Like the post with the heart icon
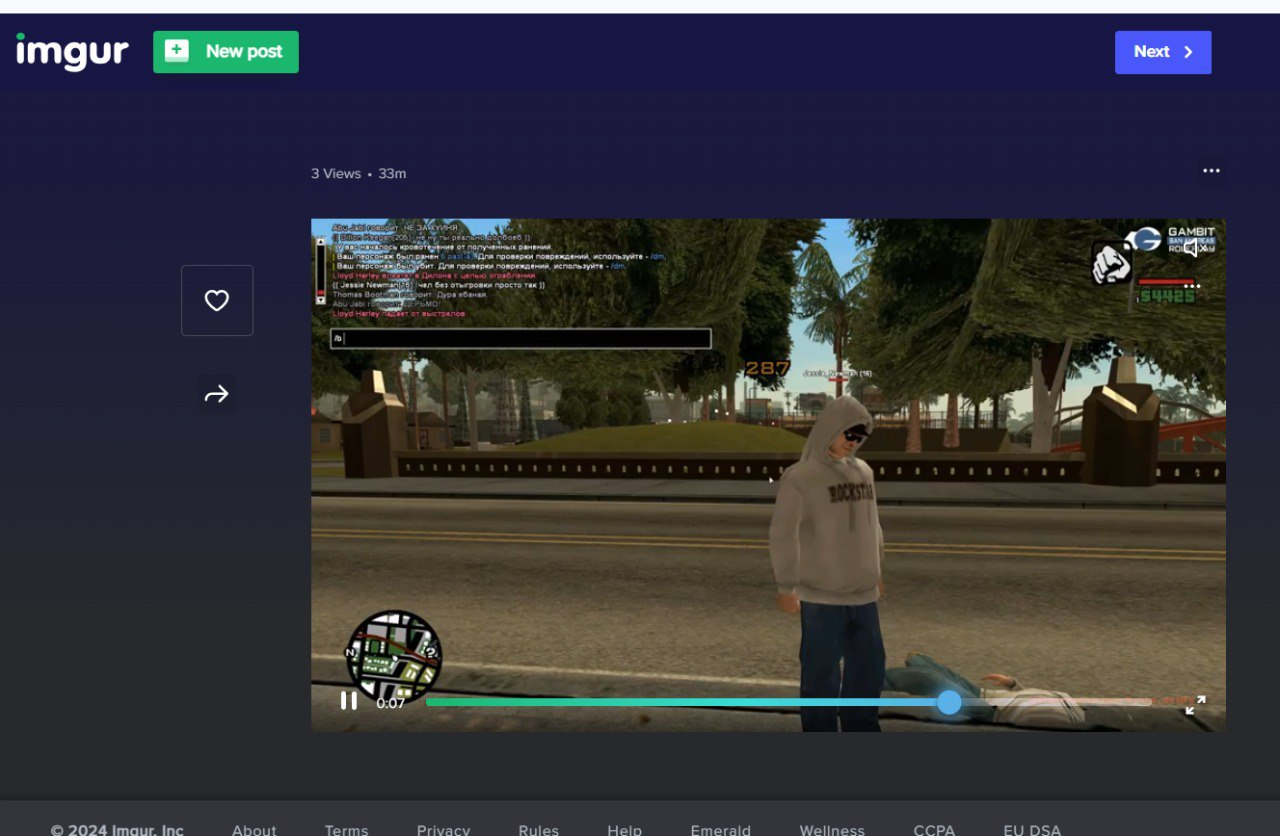Image resolution: width=1280 pixels, height=836 pixels. point(217,300)
